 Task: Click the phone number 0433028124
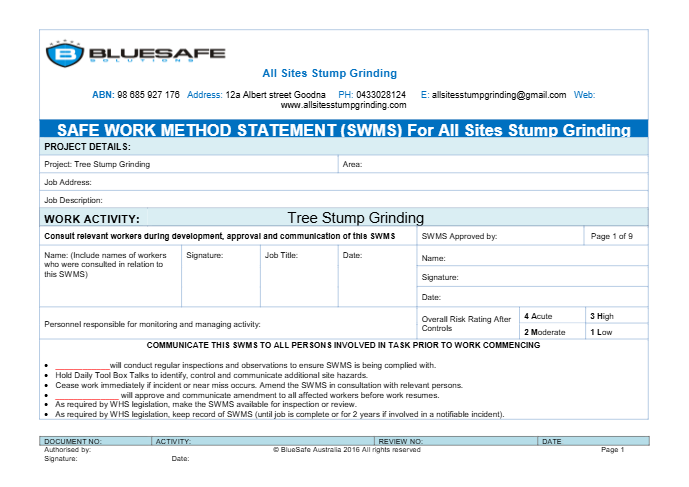click(381, 94)
